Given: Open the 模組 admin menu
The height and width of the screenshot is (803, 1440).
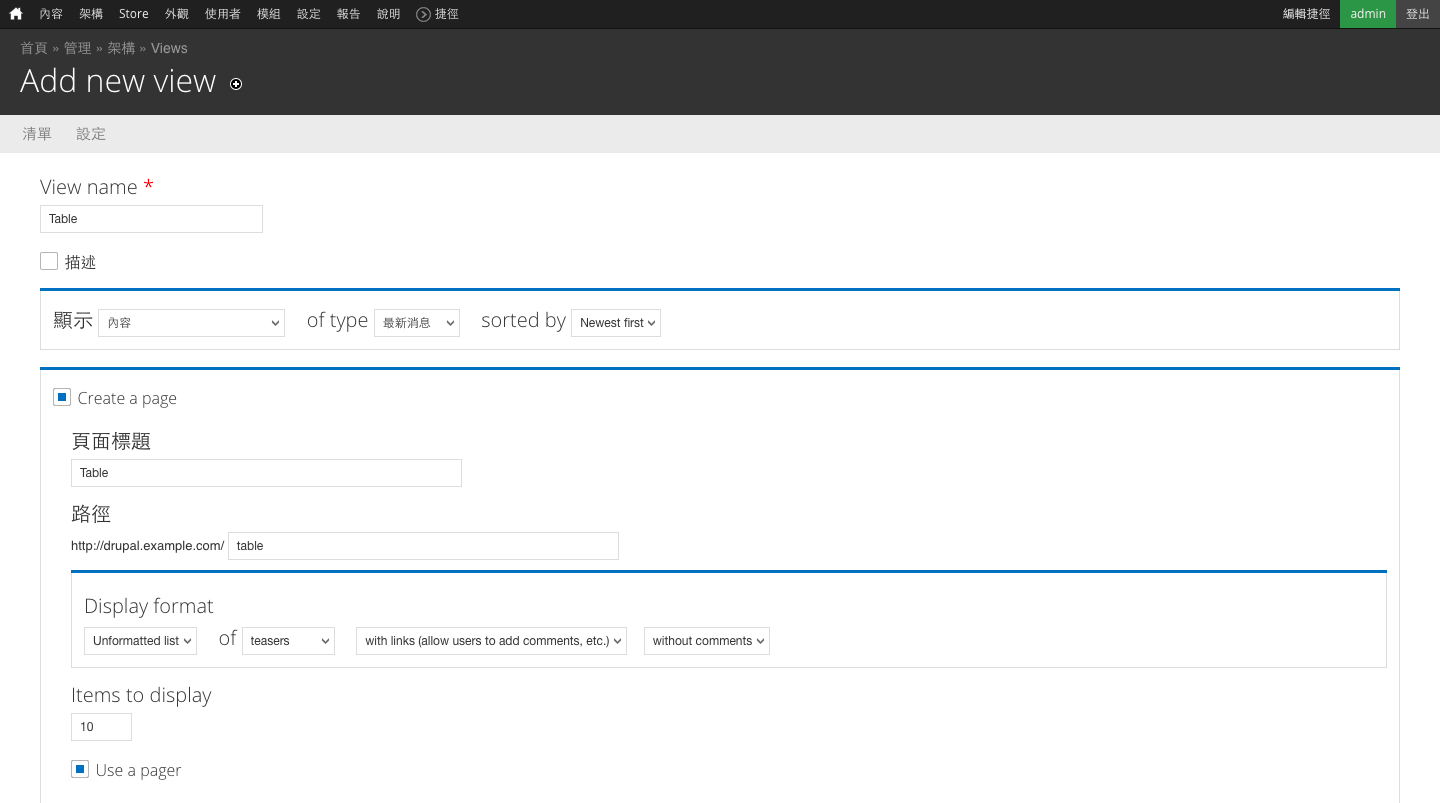Looking at the screenshot, I should (x=268, y=14).
